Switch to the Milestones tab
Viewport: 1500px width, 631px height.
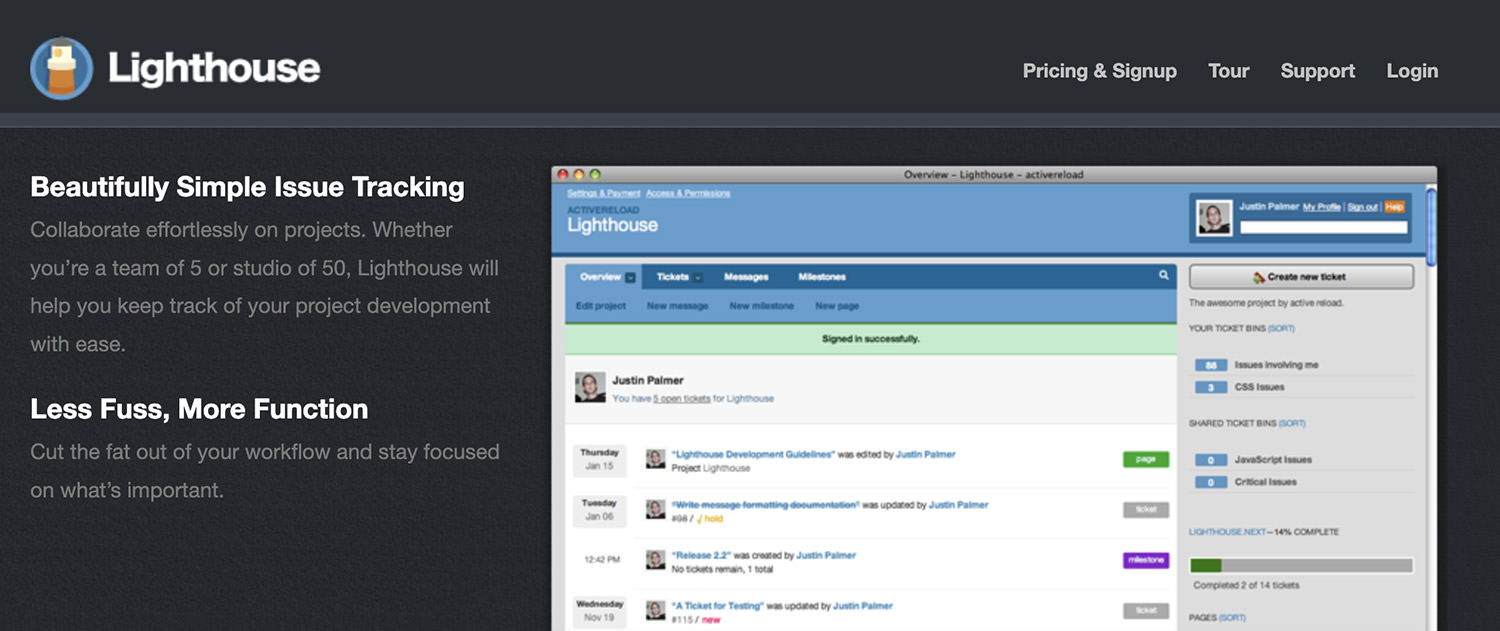coord(822,277)
